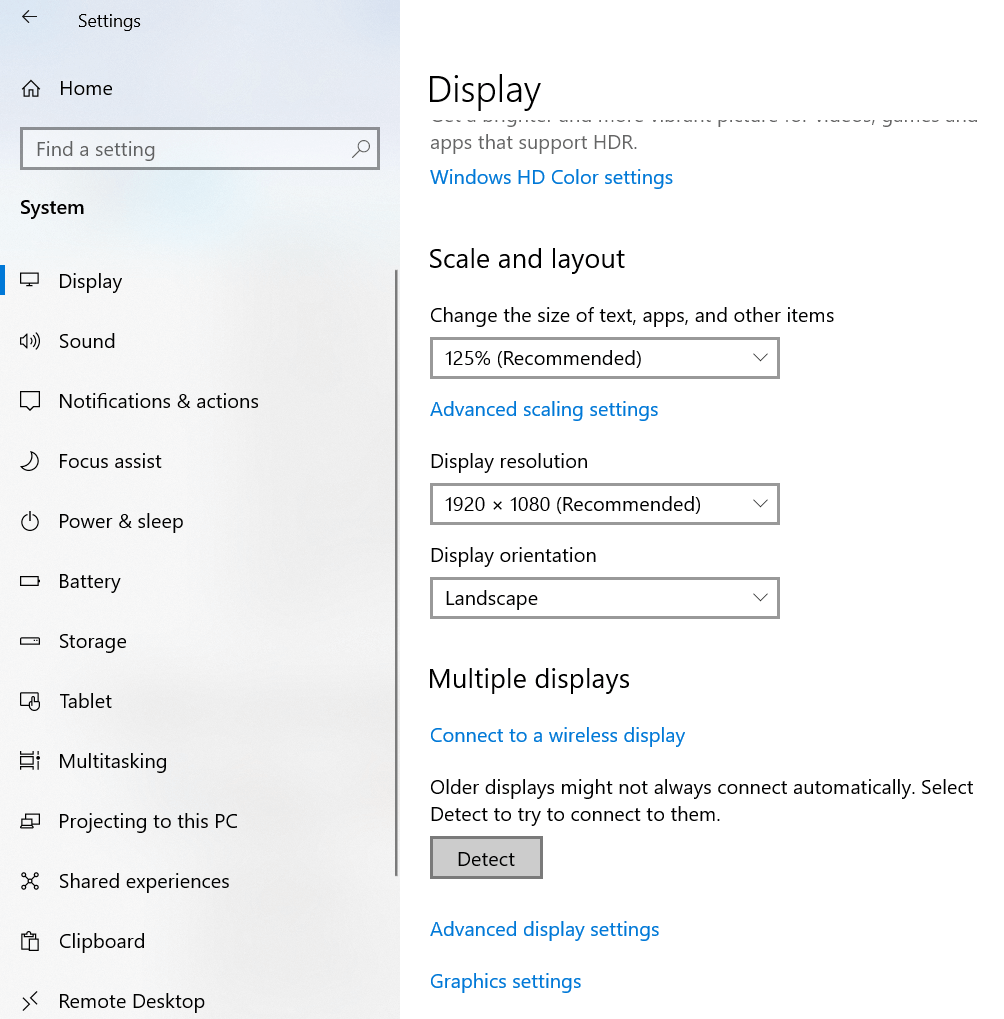Go to Multitasking settings
1004x1019 pixels.
[x=112, y=761]
